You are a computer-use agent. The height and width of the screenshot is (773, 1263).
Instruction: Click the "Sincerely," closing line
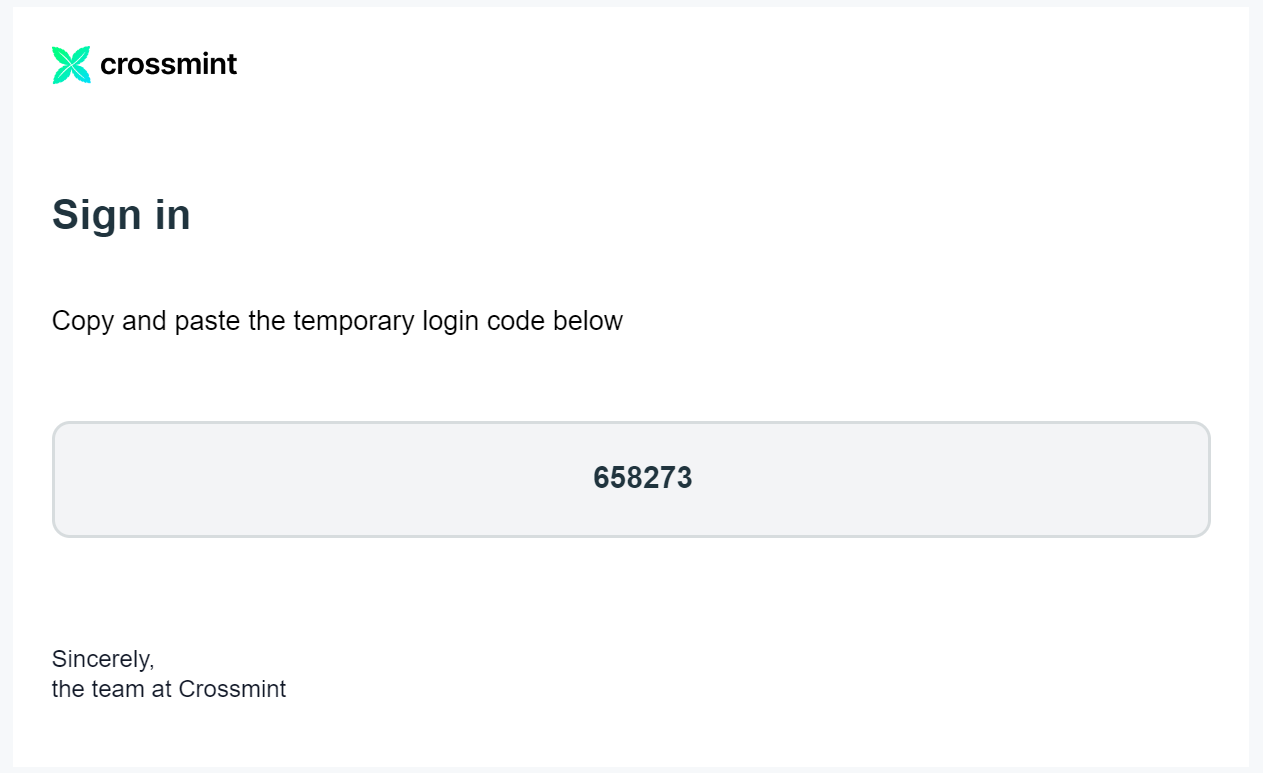pos(103,659)
